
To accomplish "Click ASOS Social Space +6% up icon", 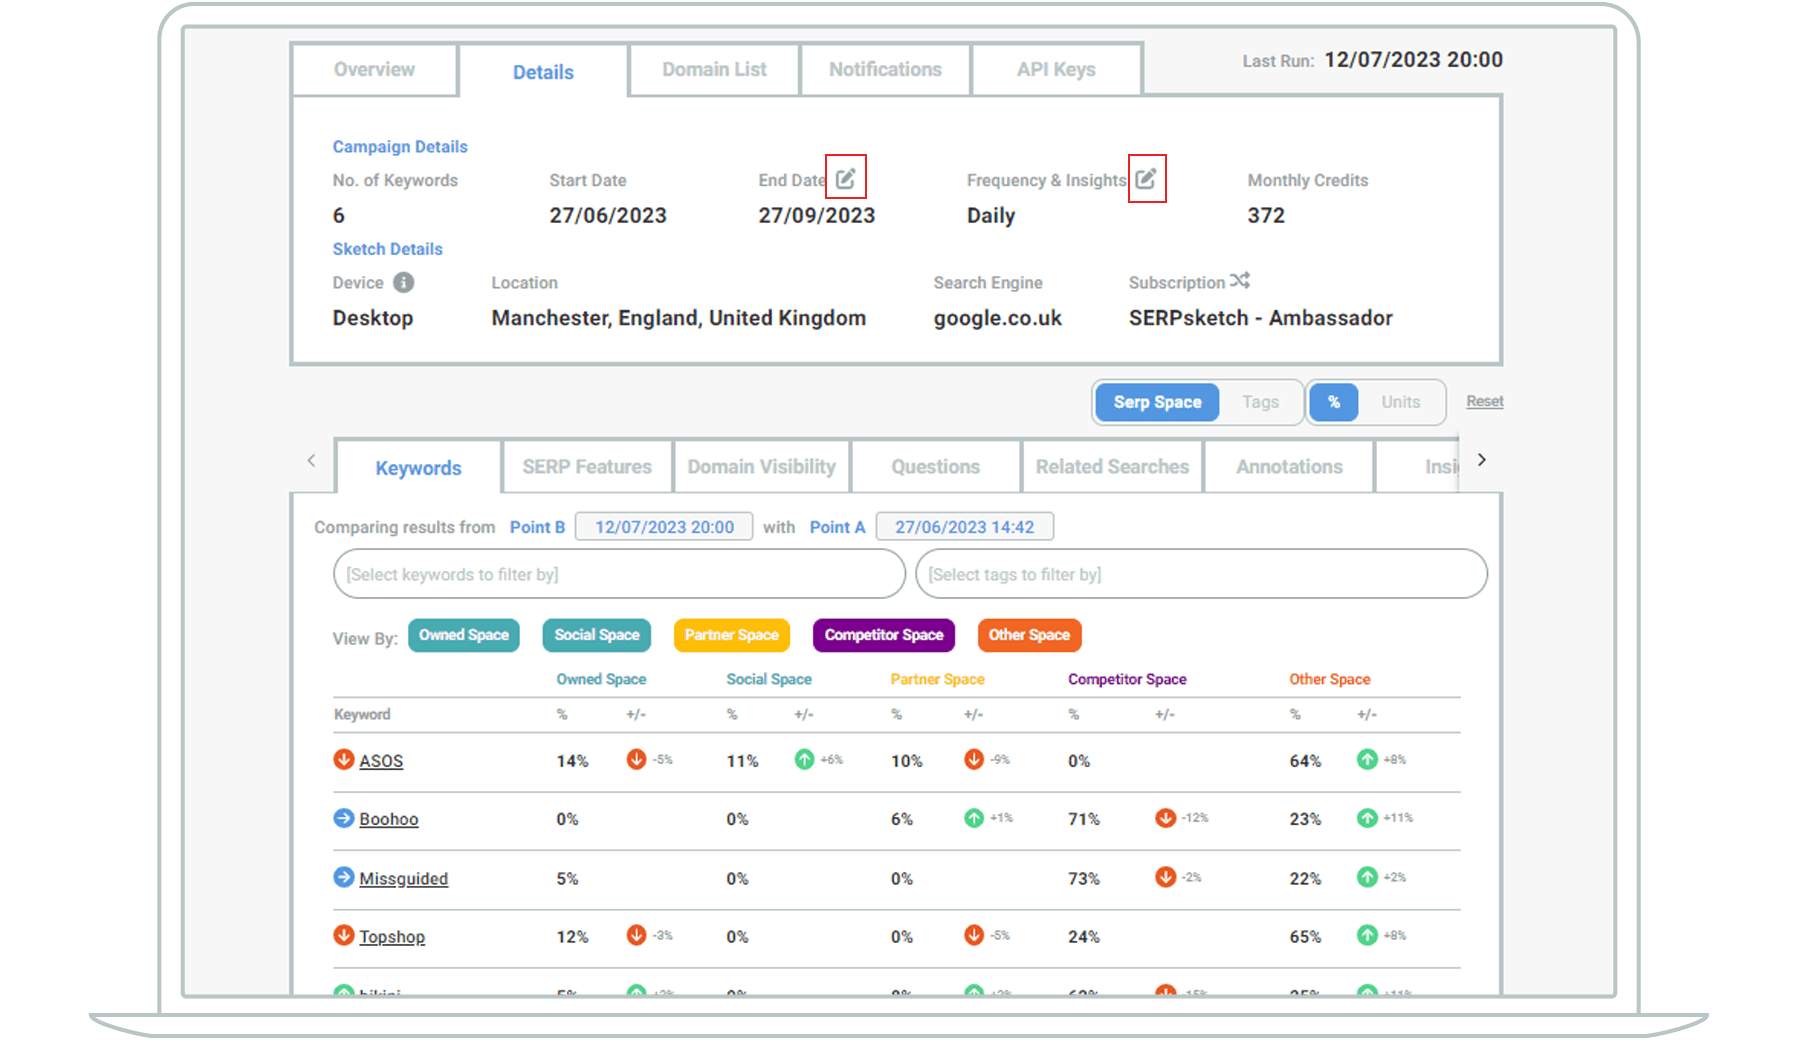I will (804, 759).
